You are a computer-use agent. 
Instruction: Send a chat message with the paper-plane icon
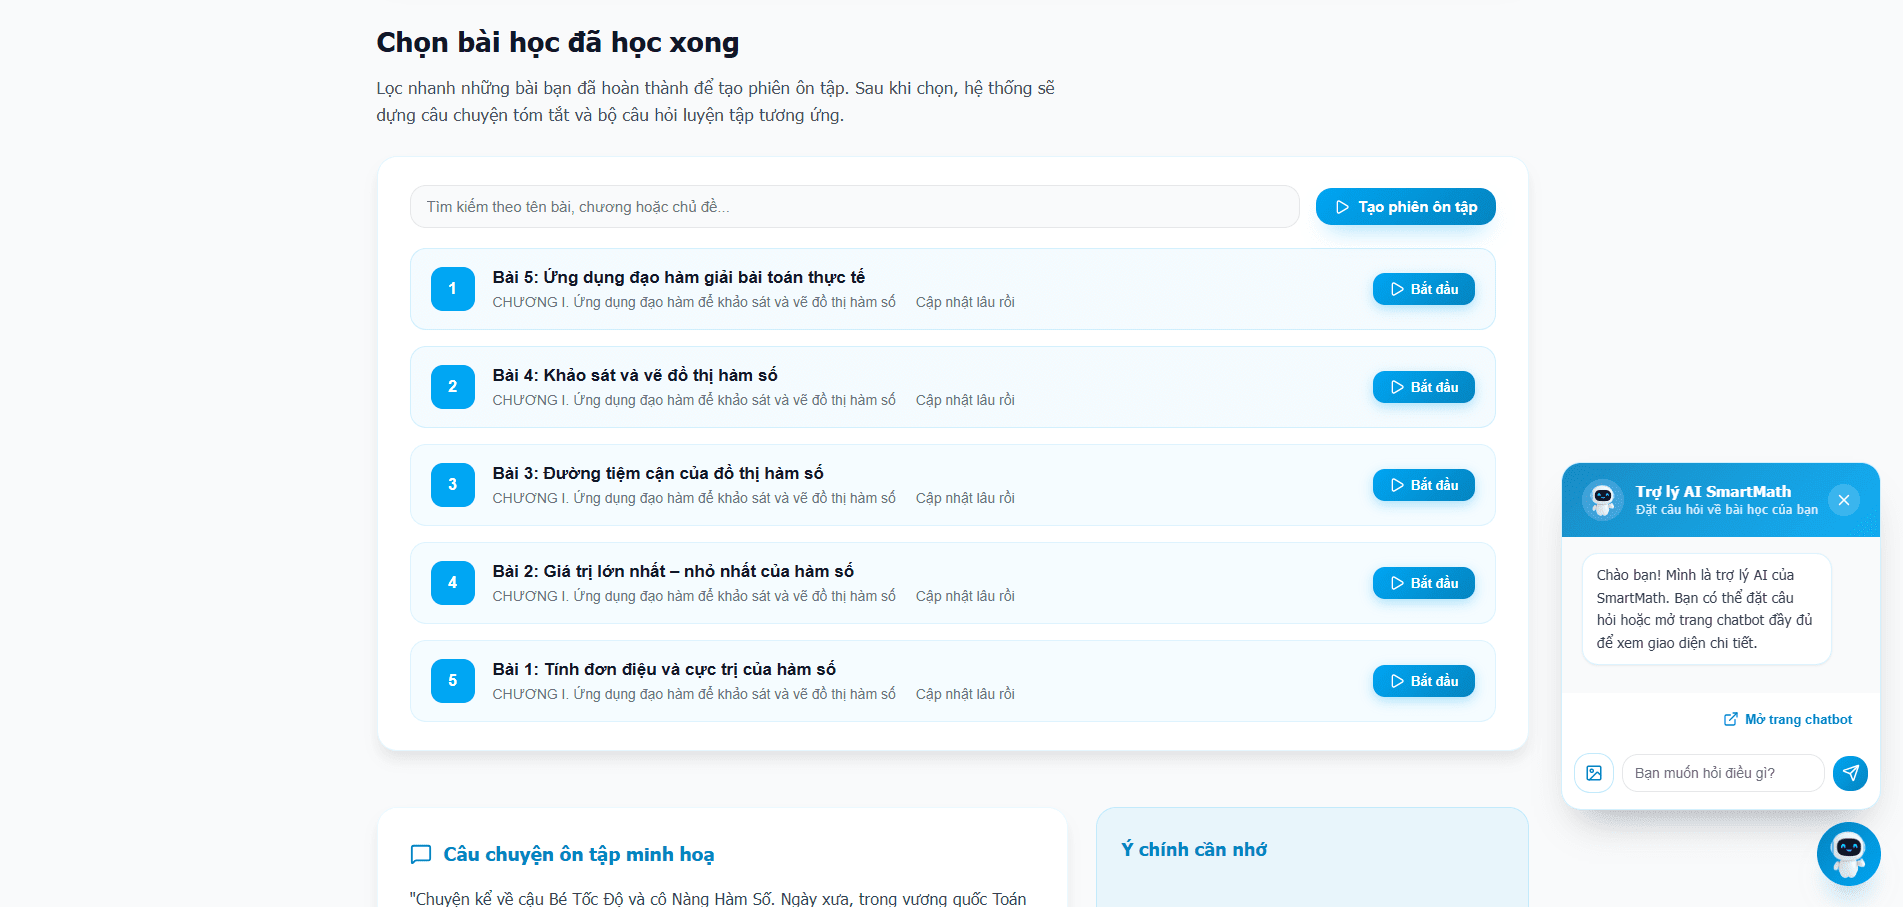click(1851, 773)
